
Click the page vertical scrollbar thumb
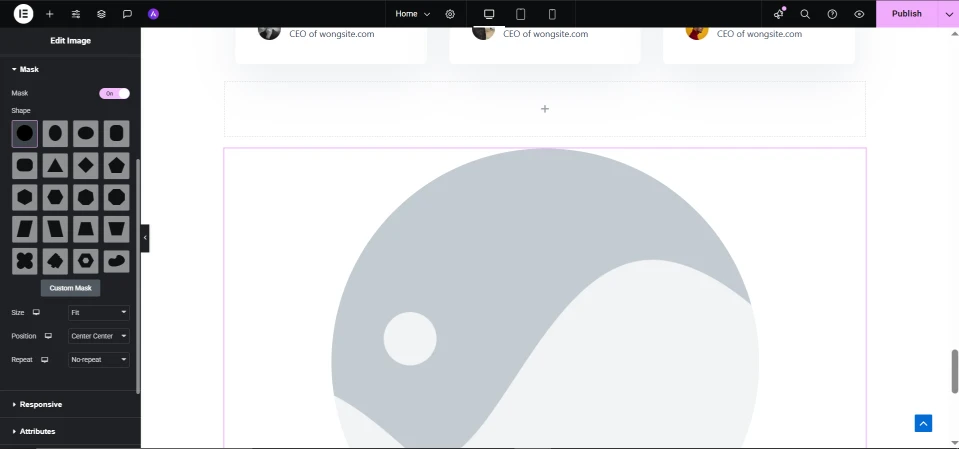[x=954, y=371]
